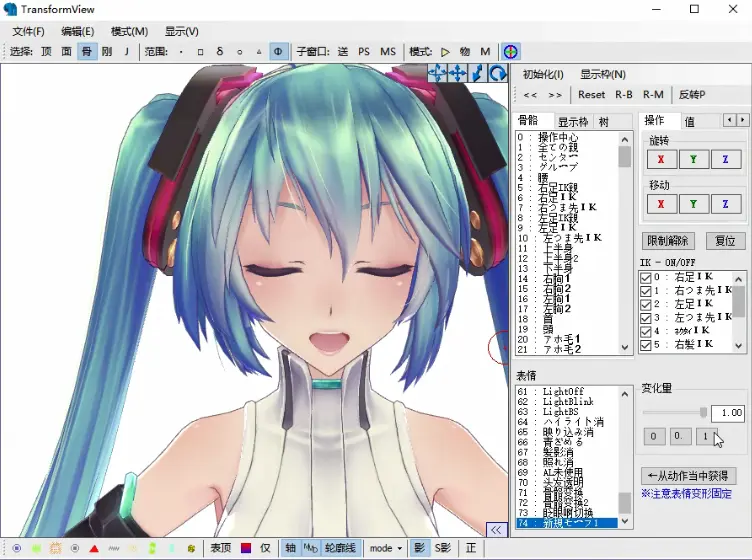Click the ←从动作当中获得 button

(688, 476)
